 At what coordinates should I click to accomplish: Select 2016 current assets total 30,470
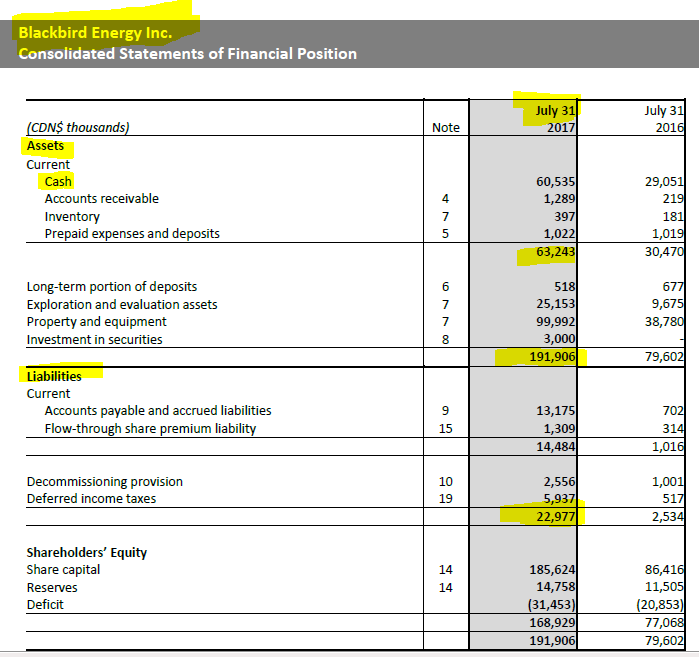664,252
